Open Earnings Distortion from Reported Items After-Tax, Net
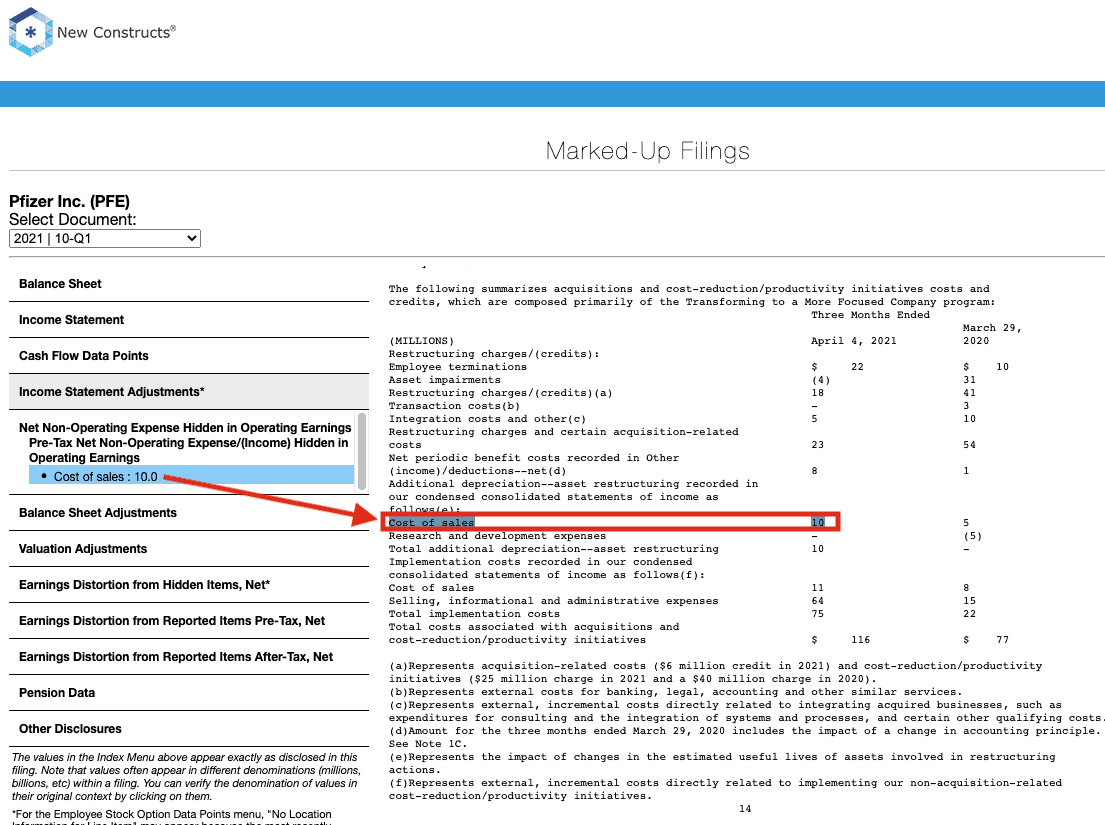Screen dimensions: 1105x825 click(189, 657)
